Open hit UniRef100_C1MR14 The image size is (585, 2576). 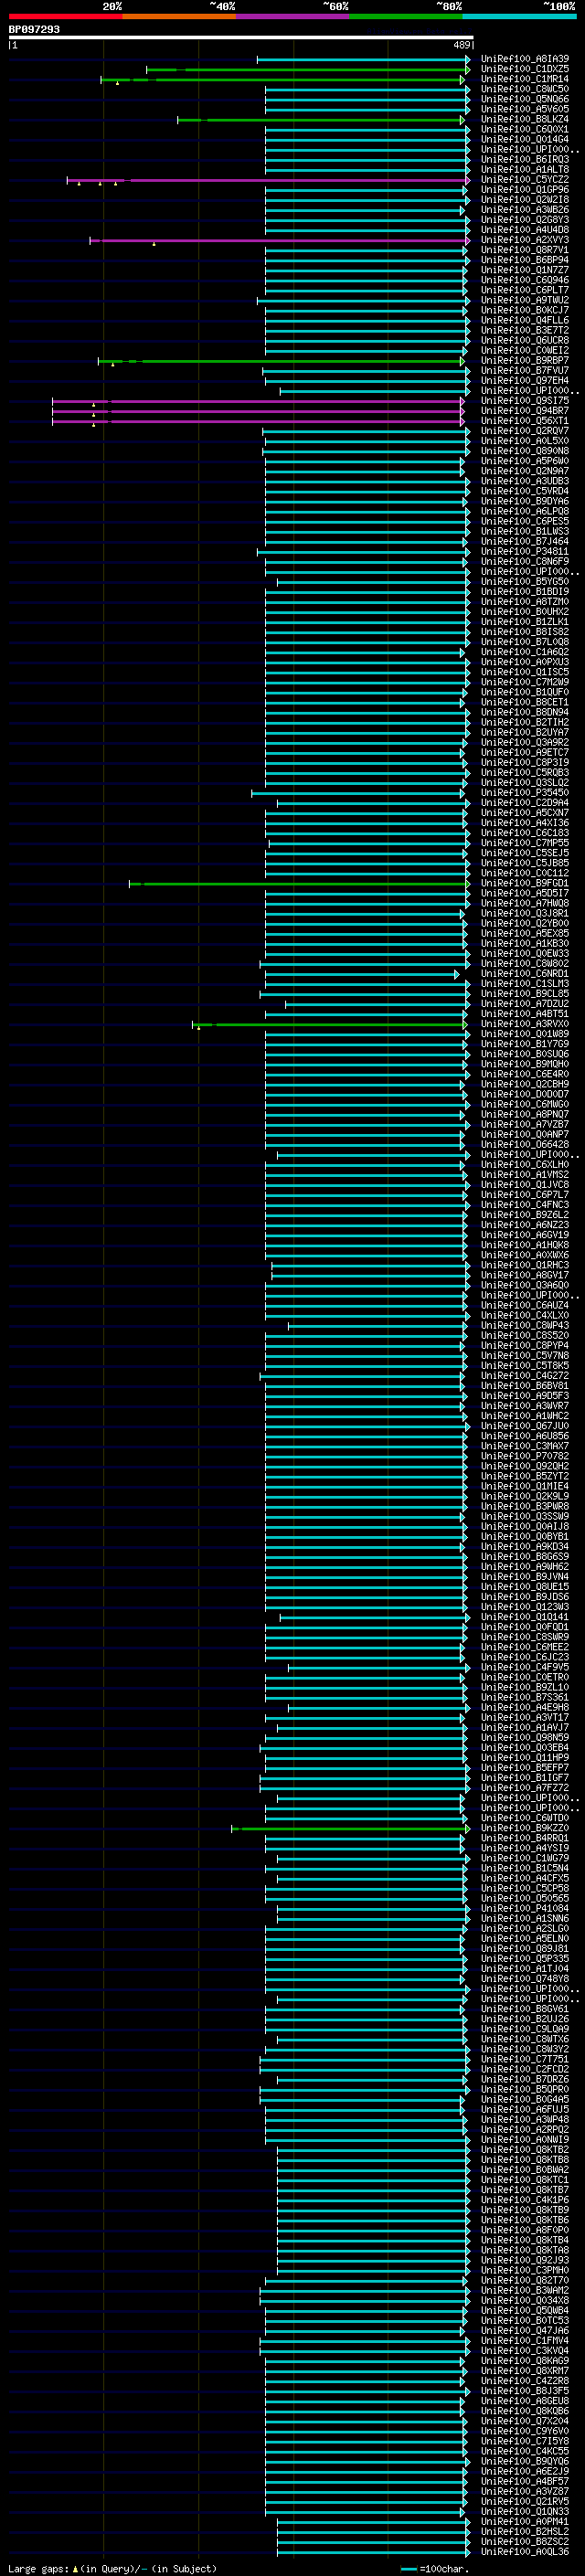pyautogui.click(x=524, y=79)
